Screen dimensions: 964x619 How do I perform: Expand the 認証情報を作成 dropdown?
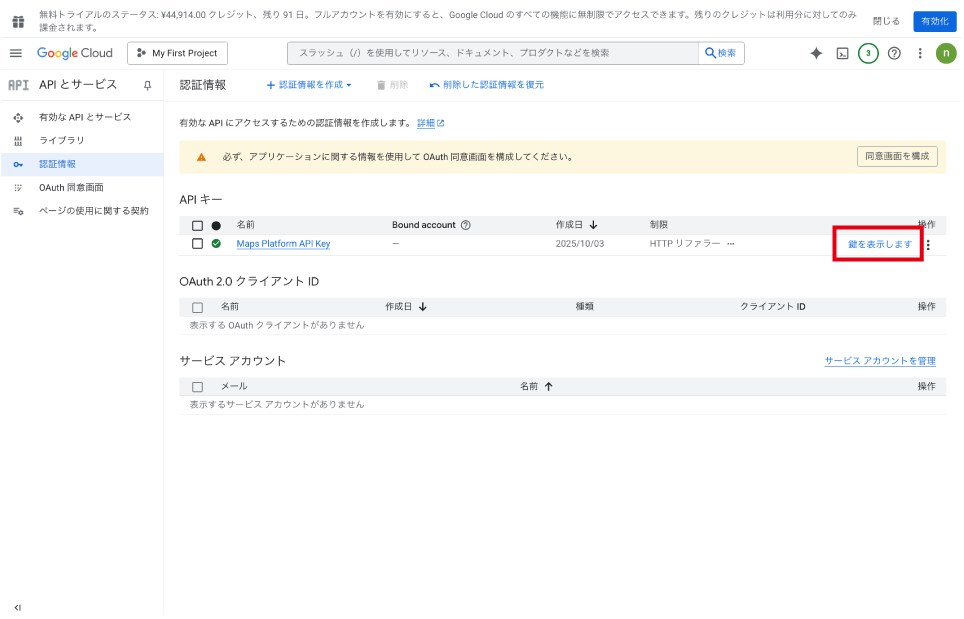coord(309,85)
